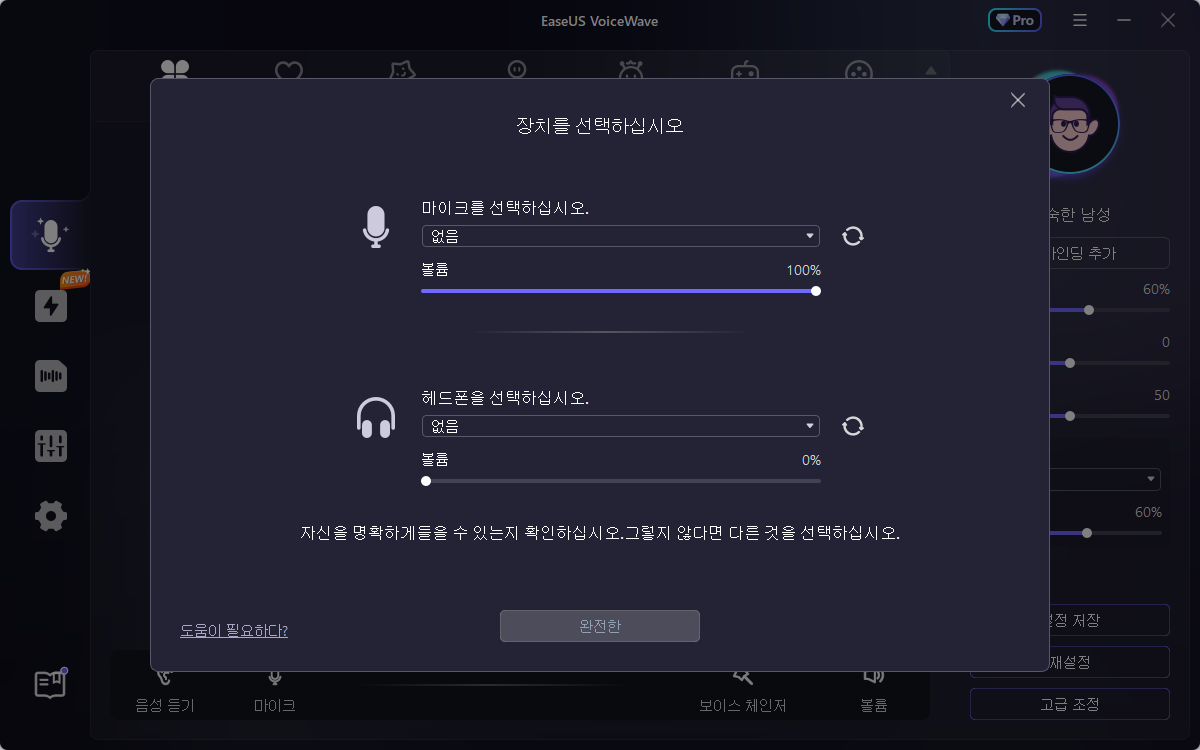The height and width of the screenshot is (750, 1200).
Task: Open the lightning effects icon with NEW badge
Action: click(x=50, y=306)
